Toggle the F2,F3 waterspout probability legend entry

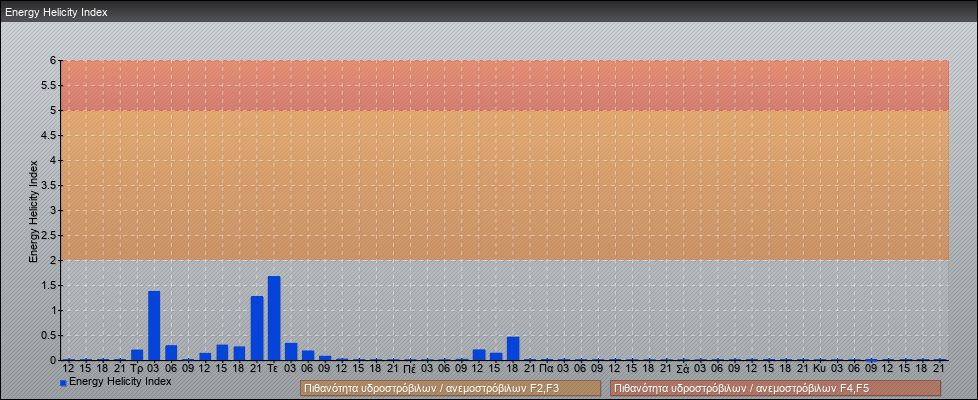(x=450, y=388)
